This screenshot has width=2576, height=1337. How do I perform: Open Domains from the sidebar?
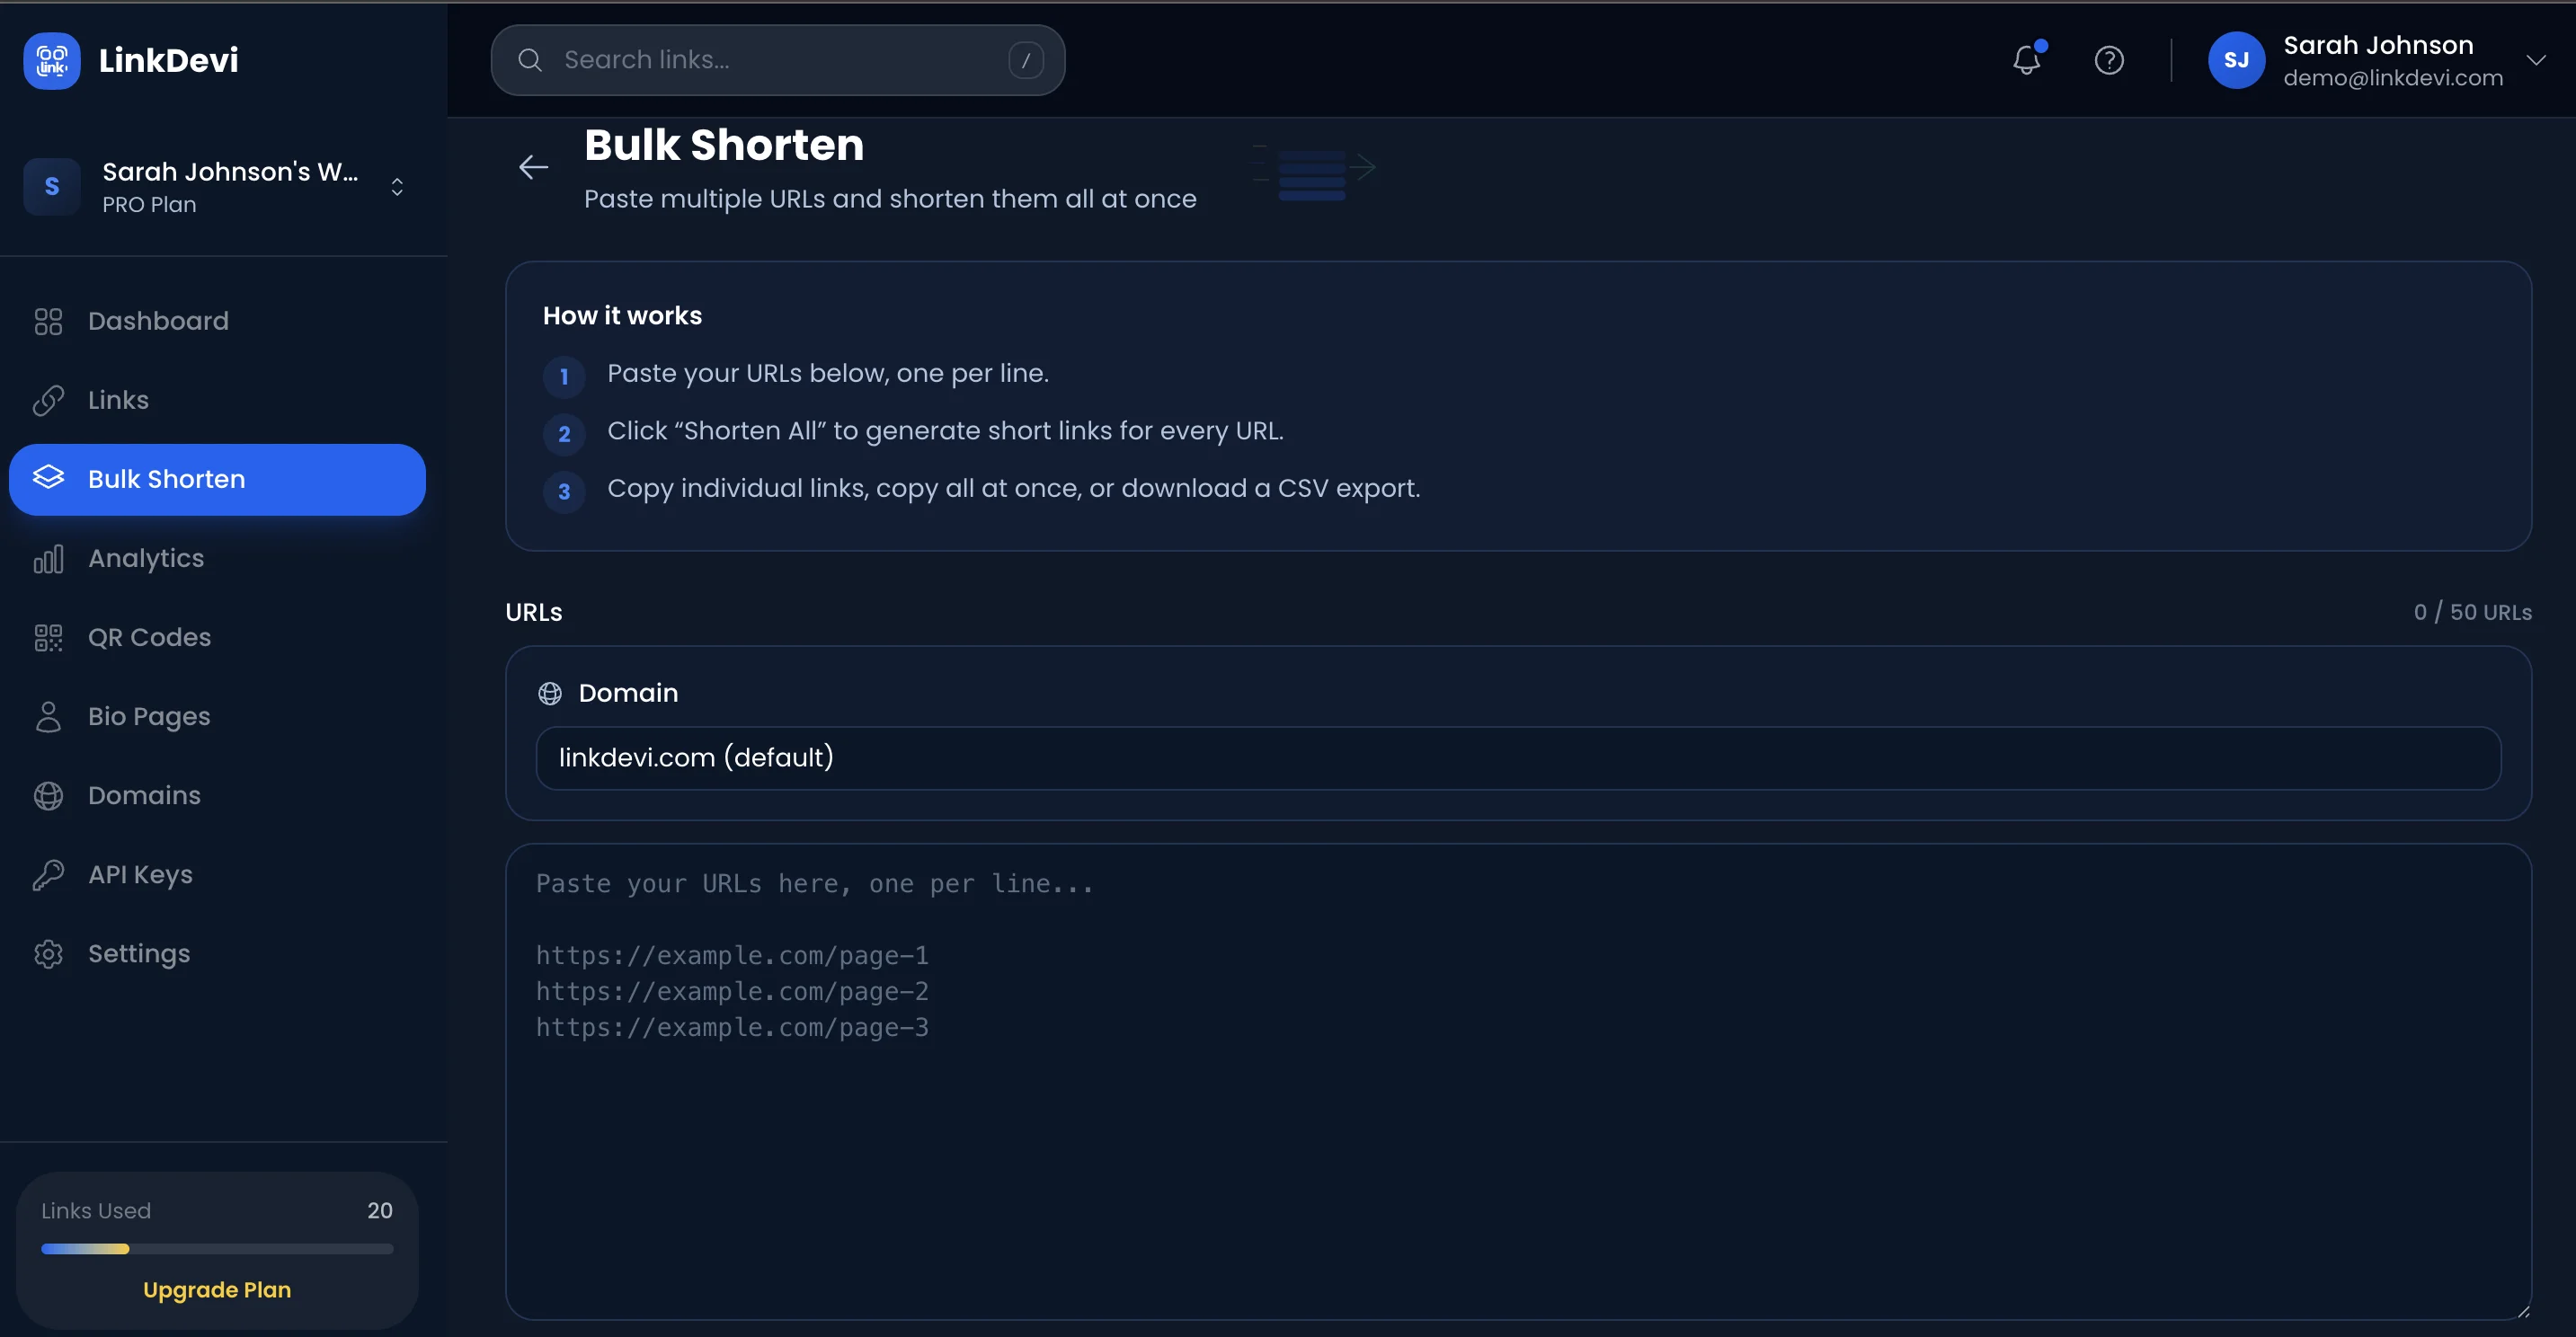144,795
